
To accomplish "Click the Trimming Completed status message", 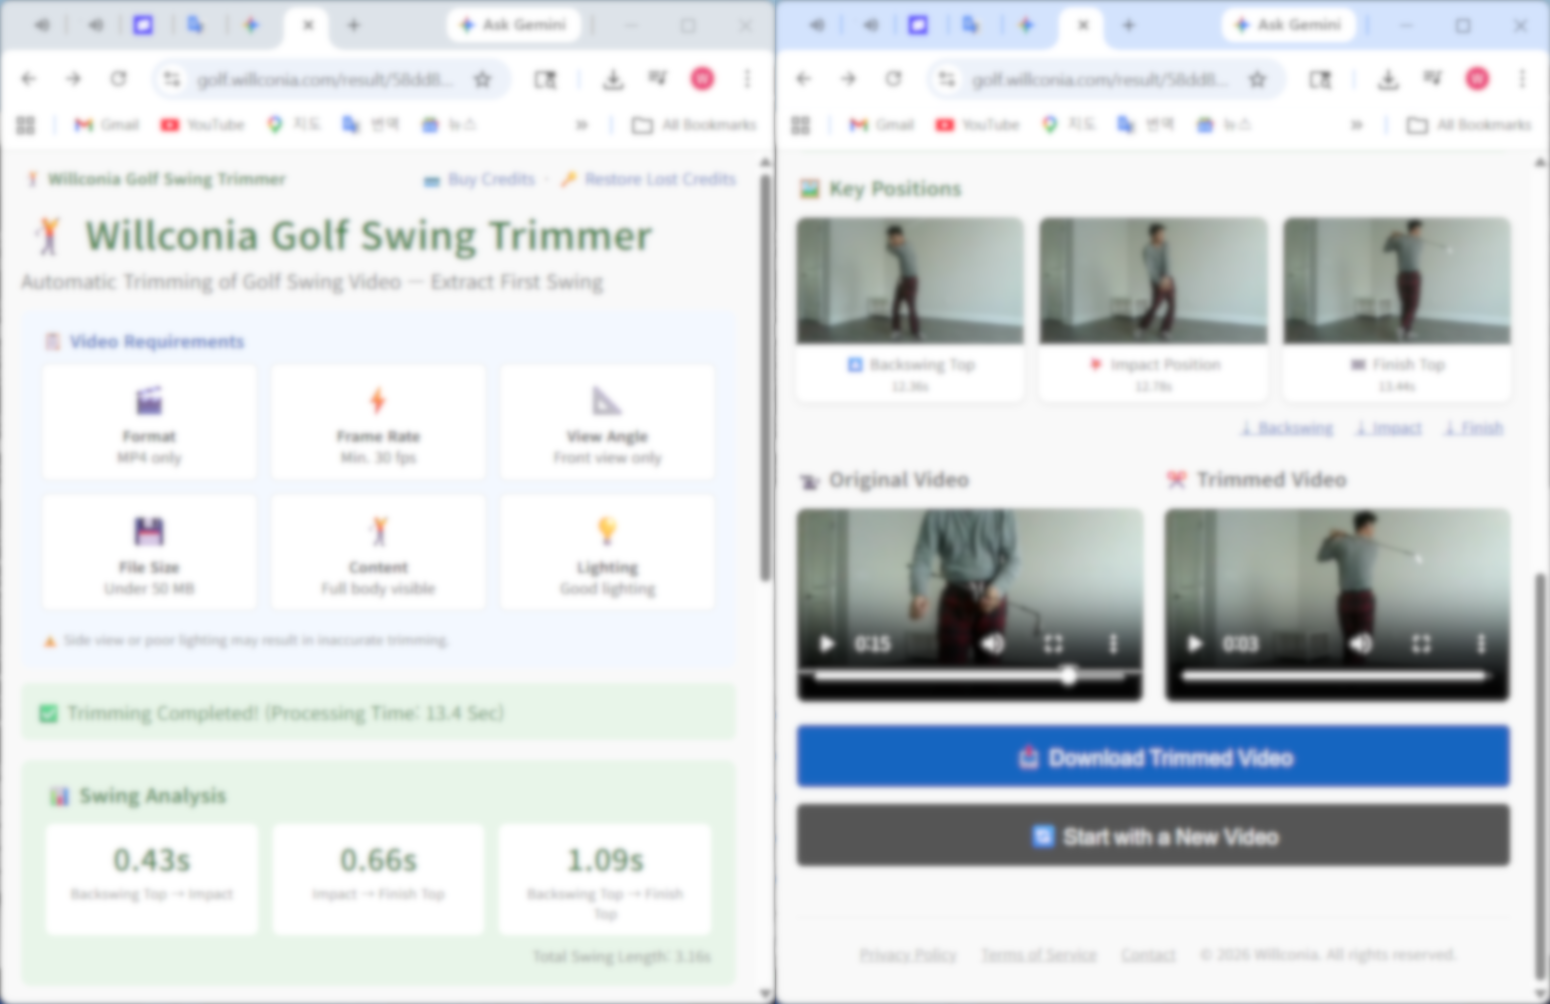I will tap(378, 713).
